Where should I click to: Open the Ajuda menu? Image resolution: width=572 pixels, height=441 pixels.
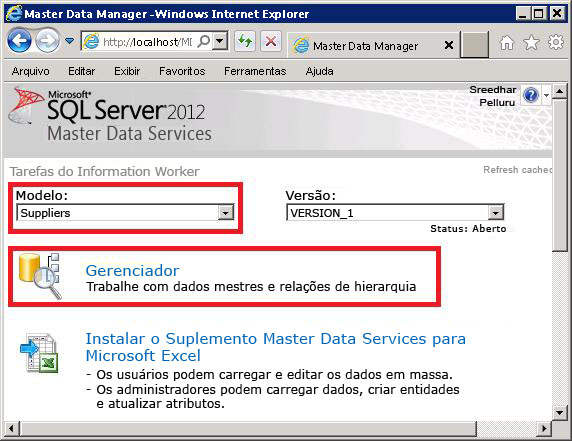320,71
